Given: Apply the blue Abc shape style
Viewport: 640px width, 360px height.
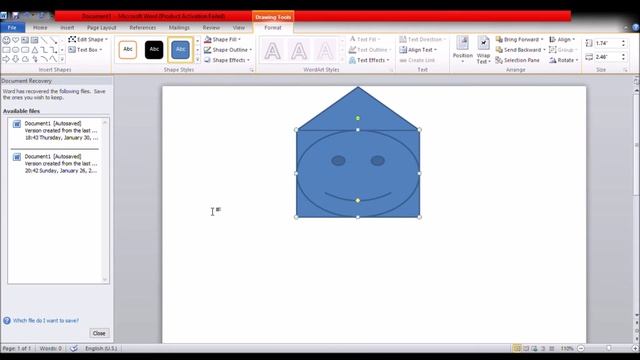Looking at the screenshot, I should coord(180,49).
